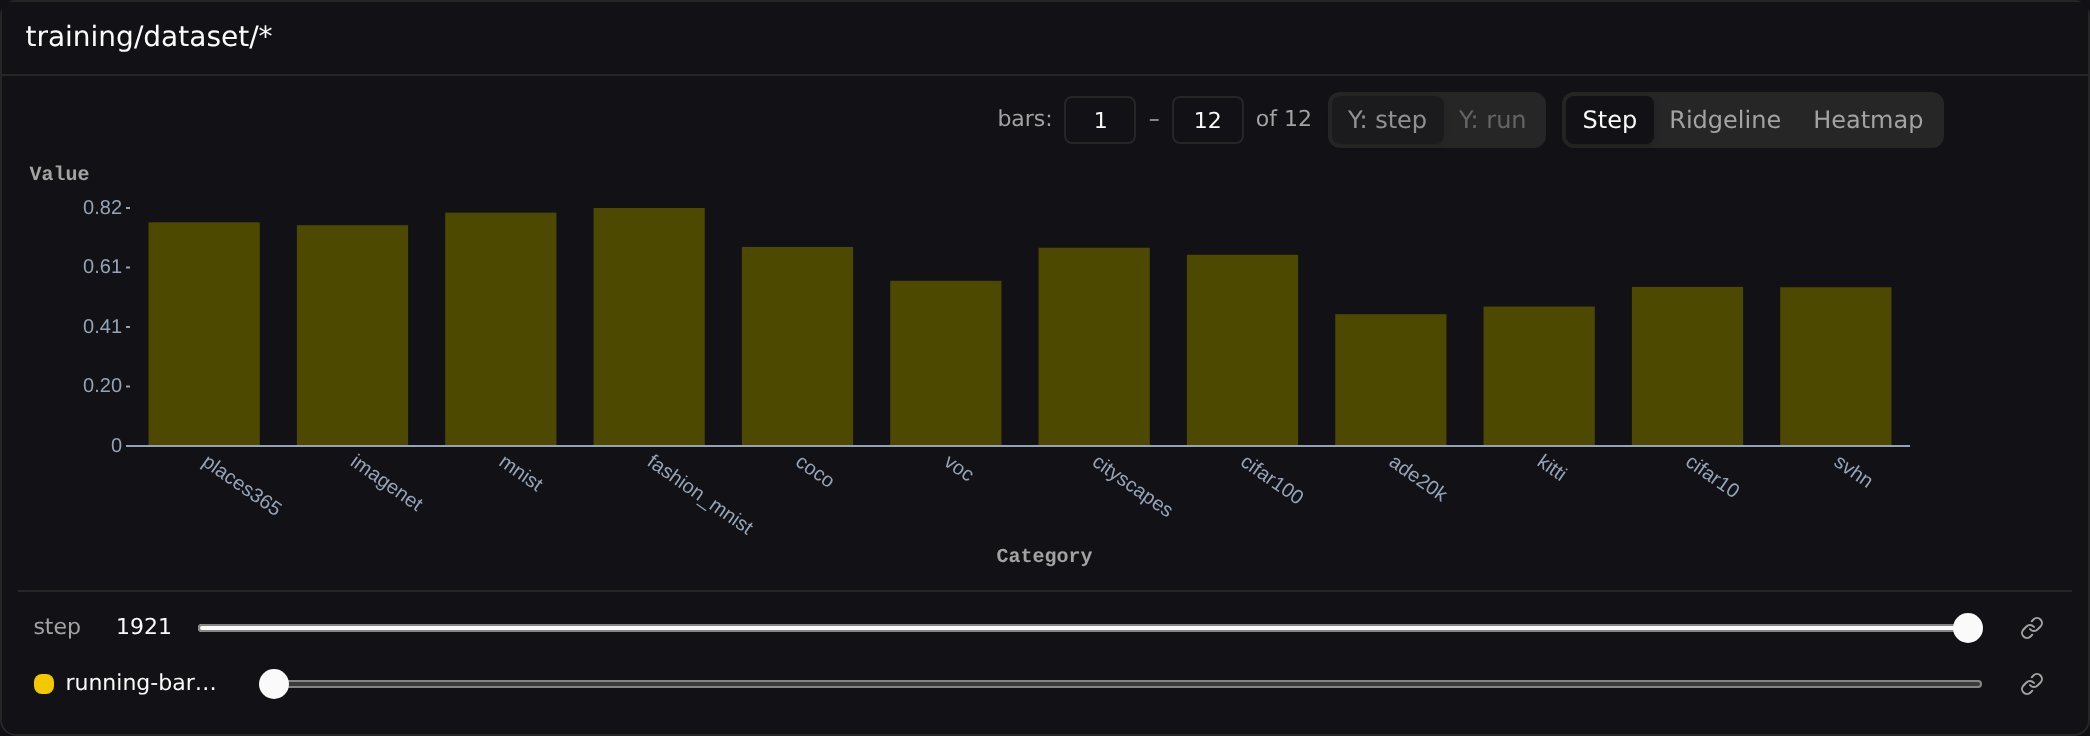Click the cityscapes bar
This screenshot has height=736, width=2090.
click(x=1094, y=346)
